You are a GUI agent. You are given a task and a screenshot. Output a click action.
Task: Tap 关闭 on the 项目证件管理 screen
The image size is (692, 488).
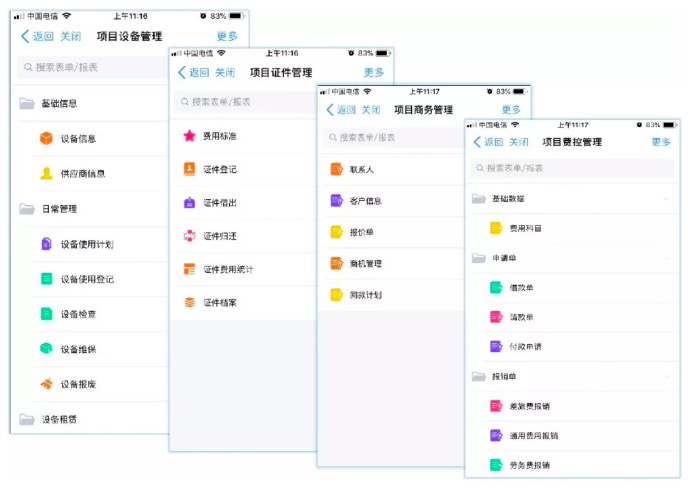click(x=225, y=73)
